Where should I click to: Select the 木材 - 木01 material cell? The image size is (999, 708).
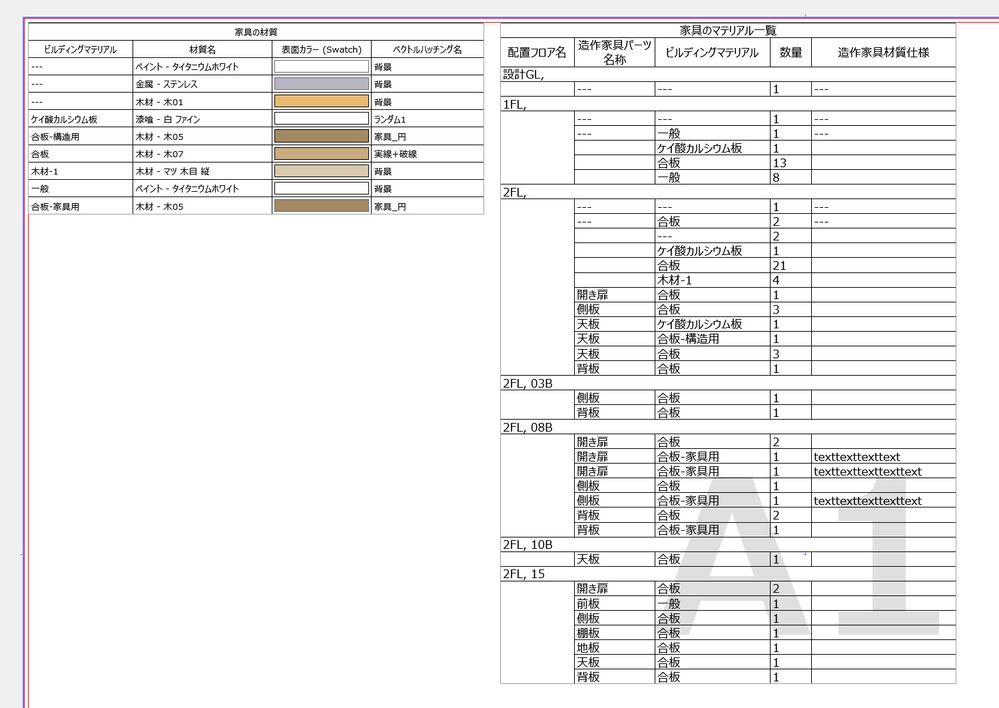pyautogui.click(x=202, y=101)
